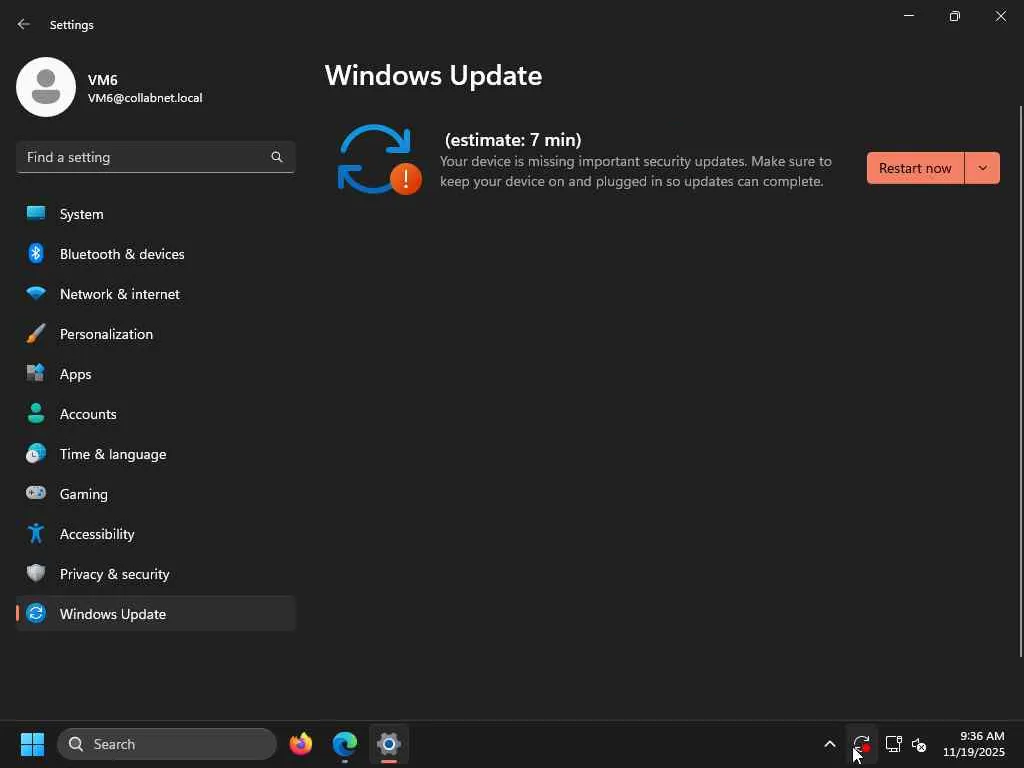Click the network monitor icon in the tray
The width and height of the screenshot is (1024, 768).
click(x=893, y=744)
